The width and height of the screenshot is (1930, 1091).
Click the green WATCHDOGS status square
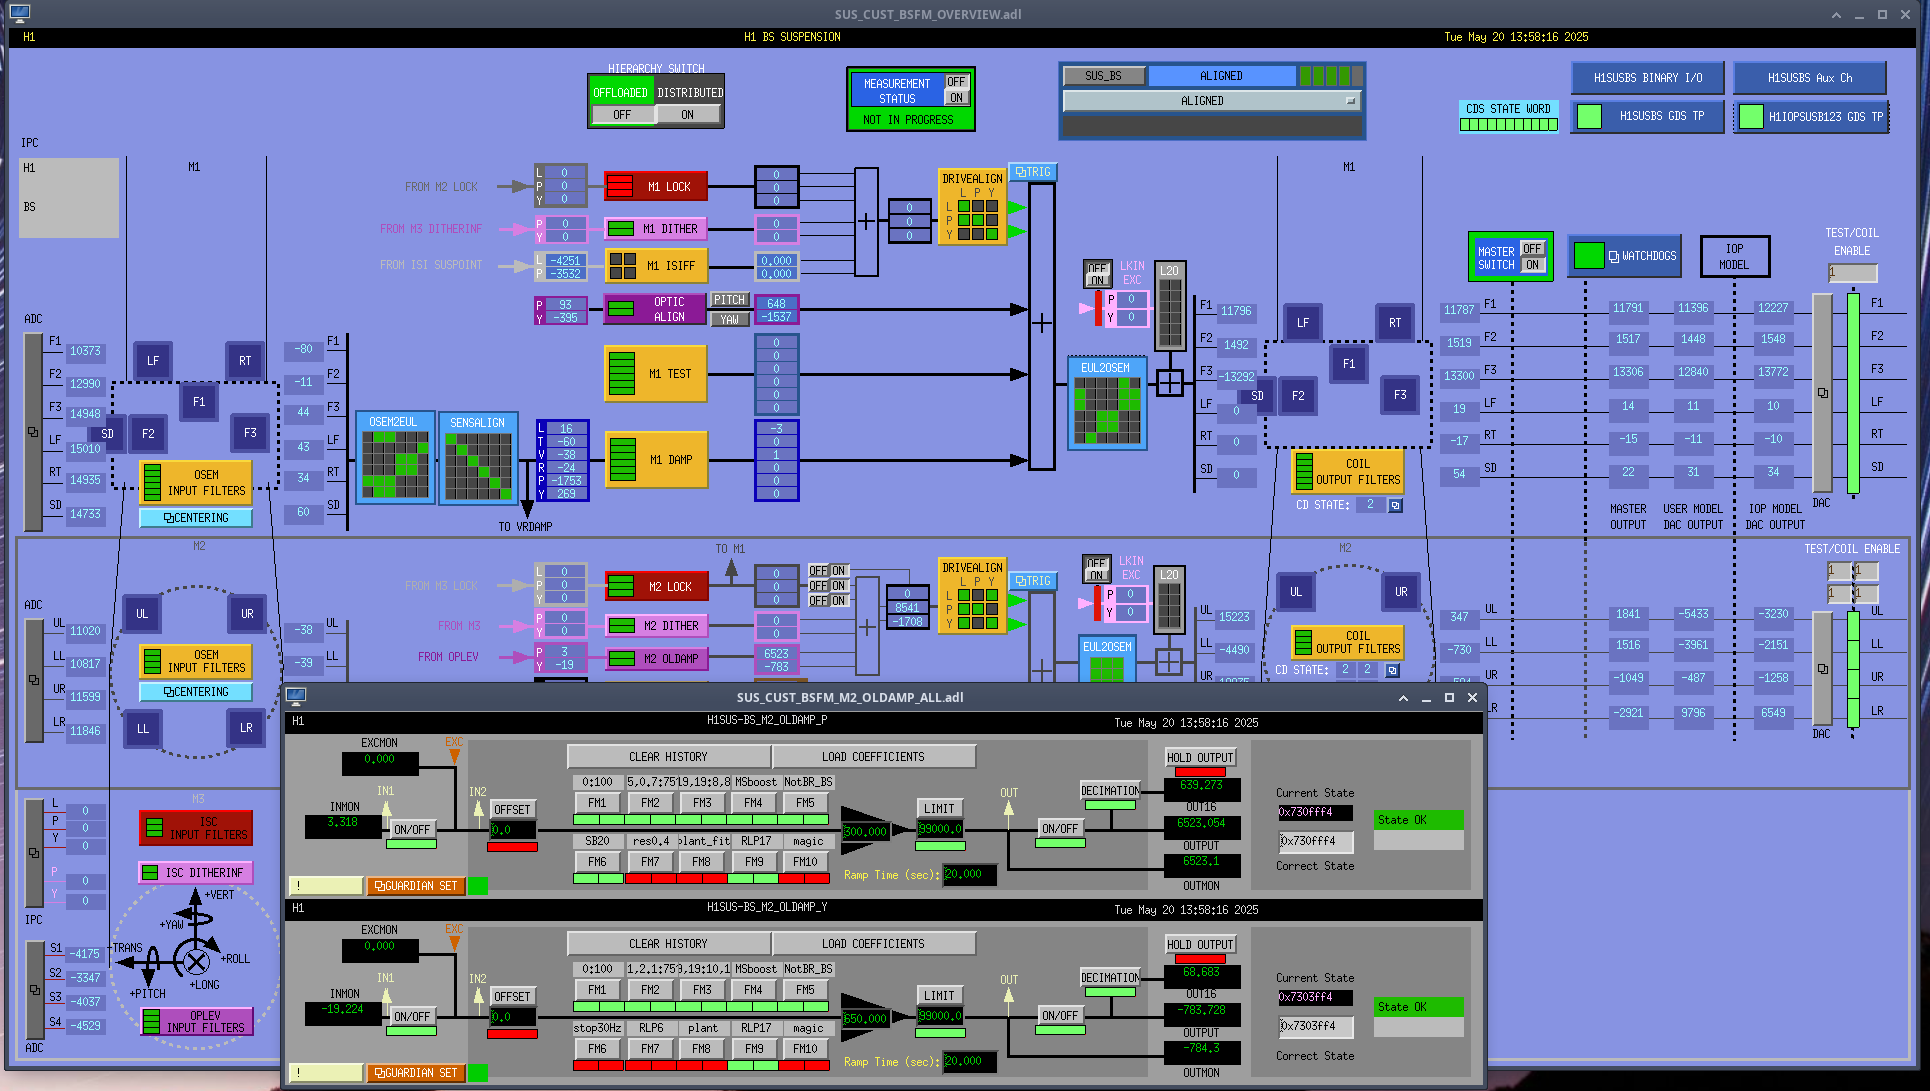[1588, 256]
